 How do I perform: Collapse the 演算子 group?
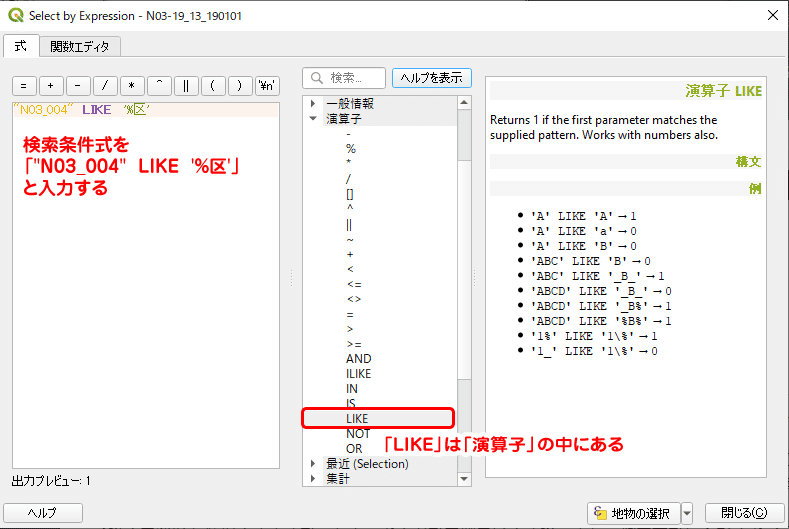[x=313, y=119]
